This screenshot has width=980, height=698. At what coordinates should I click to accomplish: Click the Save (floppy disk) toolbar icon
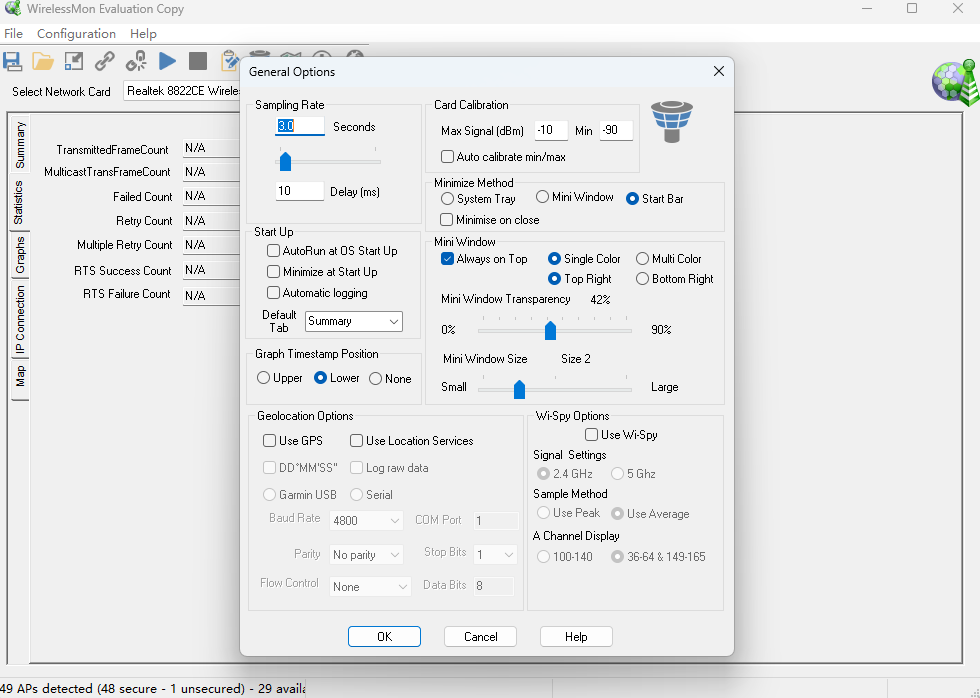pos(12,61)
